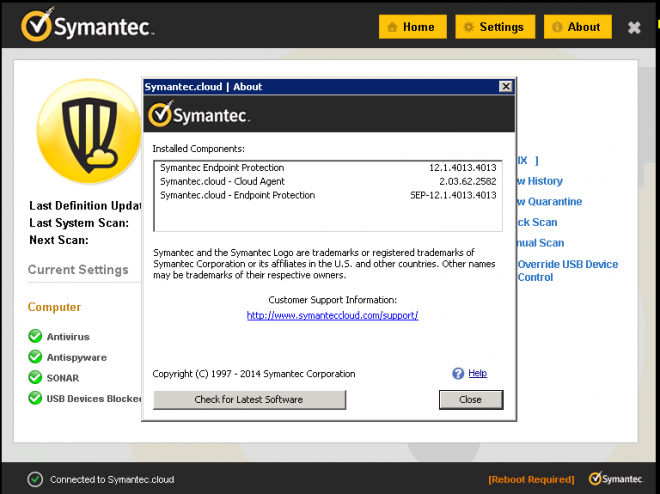Click green check beside USB Devices Blocked
660x494 pixels.
[x=35, y=398]
